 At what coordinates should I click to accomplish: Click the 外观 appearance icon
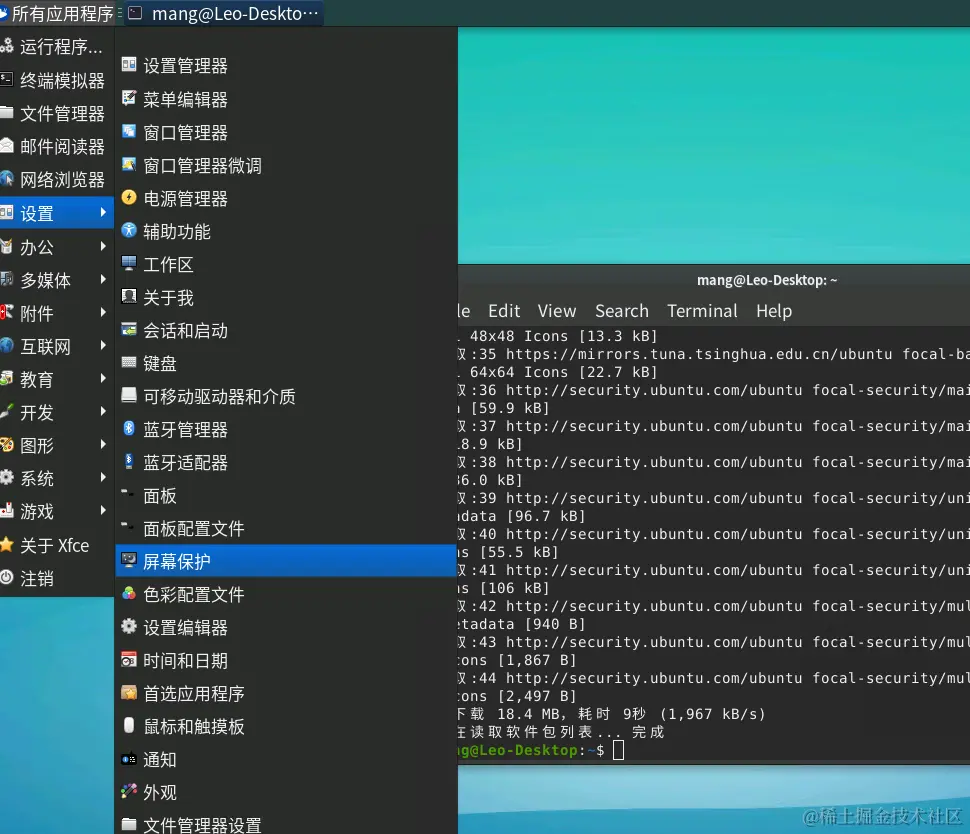point(129,791)
